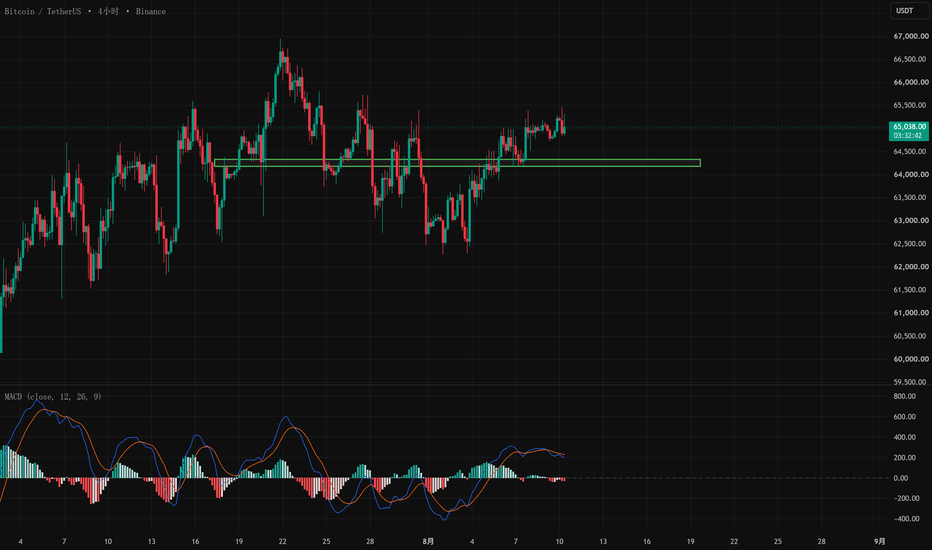Click the 64,000.00 price axis label
Viewport: 932px width, 550px height.
tap(910, 174)
